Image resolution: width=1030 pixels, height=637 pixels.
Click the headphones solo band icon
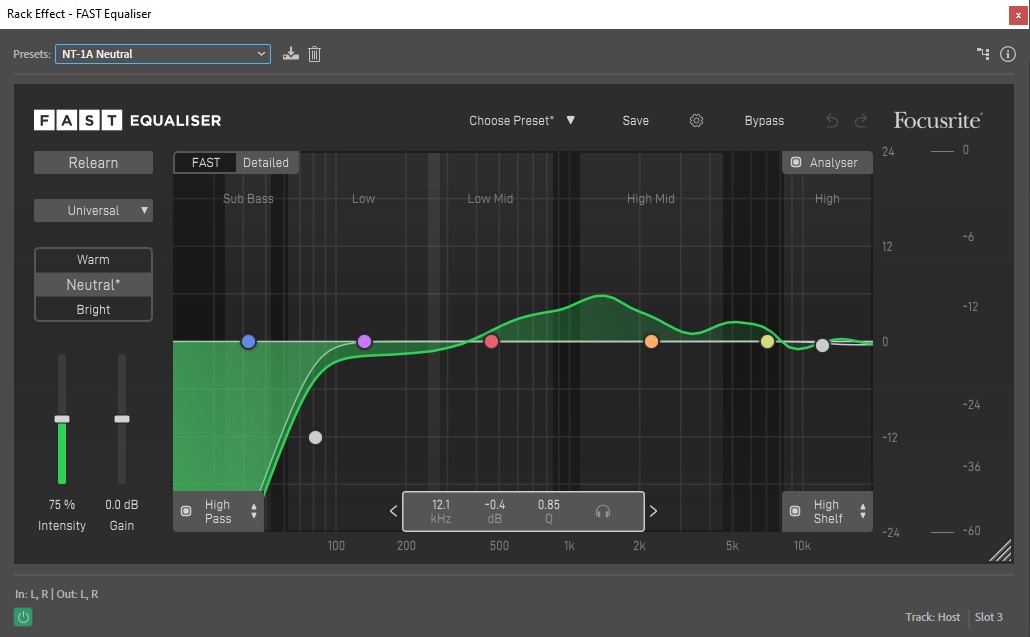click(602, 511)
